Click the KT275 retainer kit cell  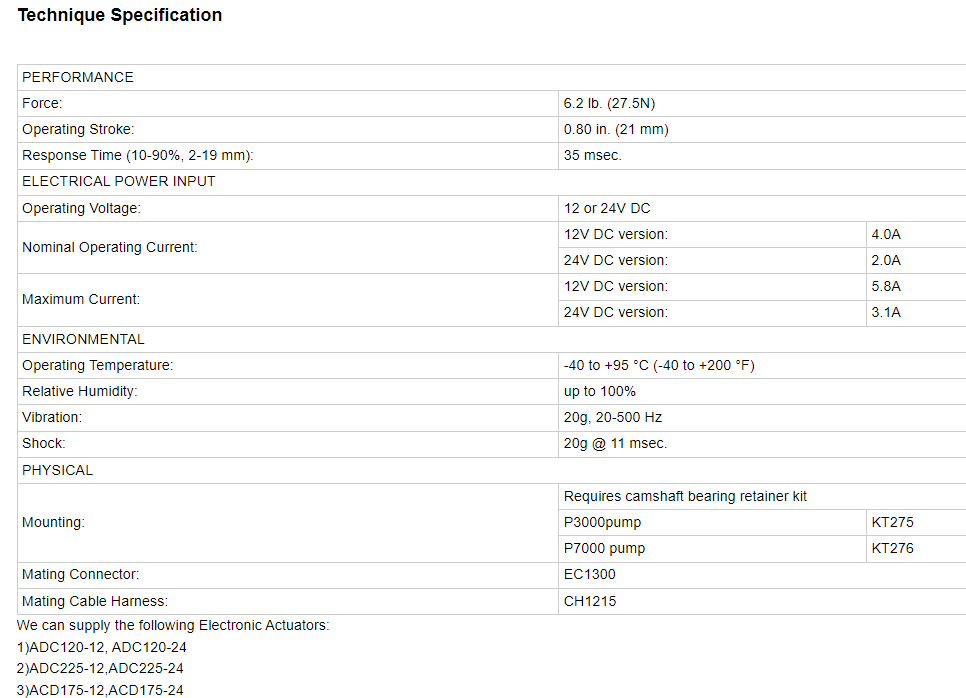(916, 522)
